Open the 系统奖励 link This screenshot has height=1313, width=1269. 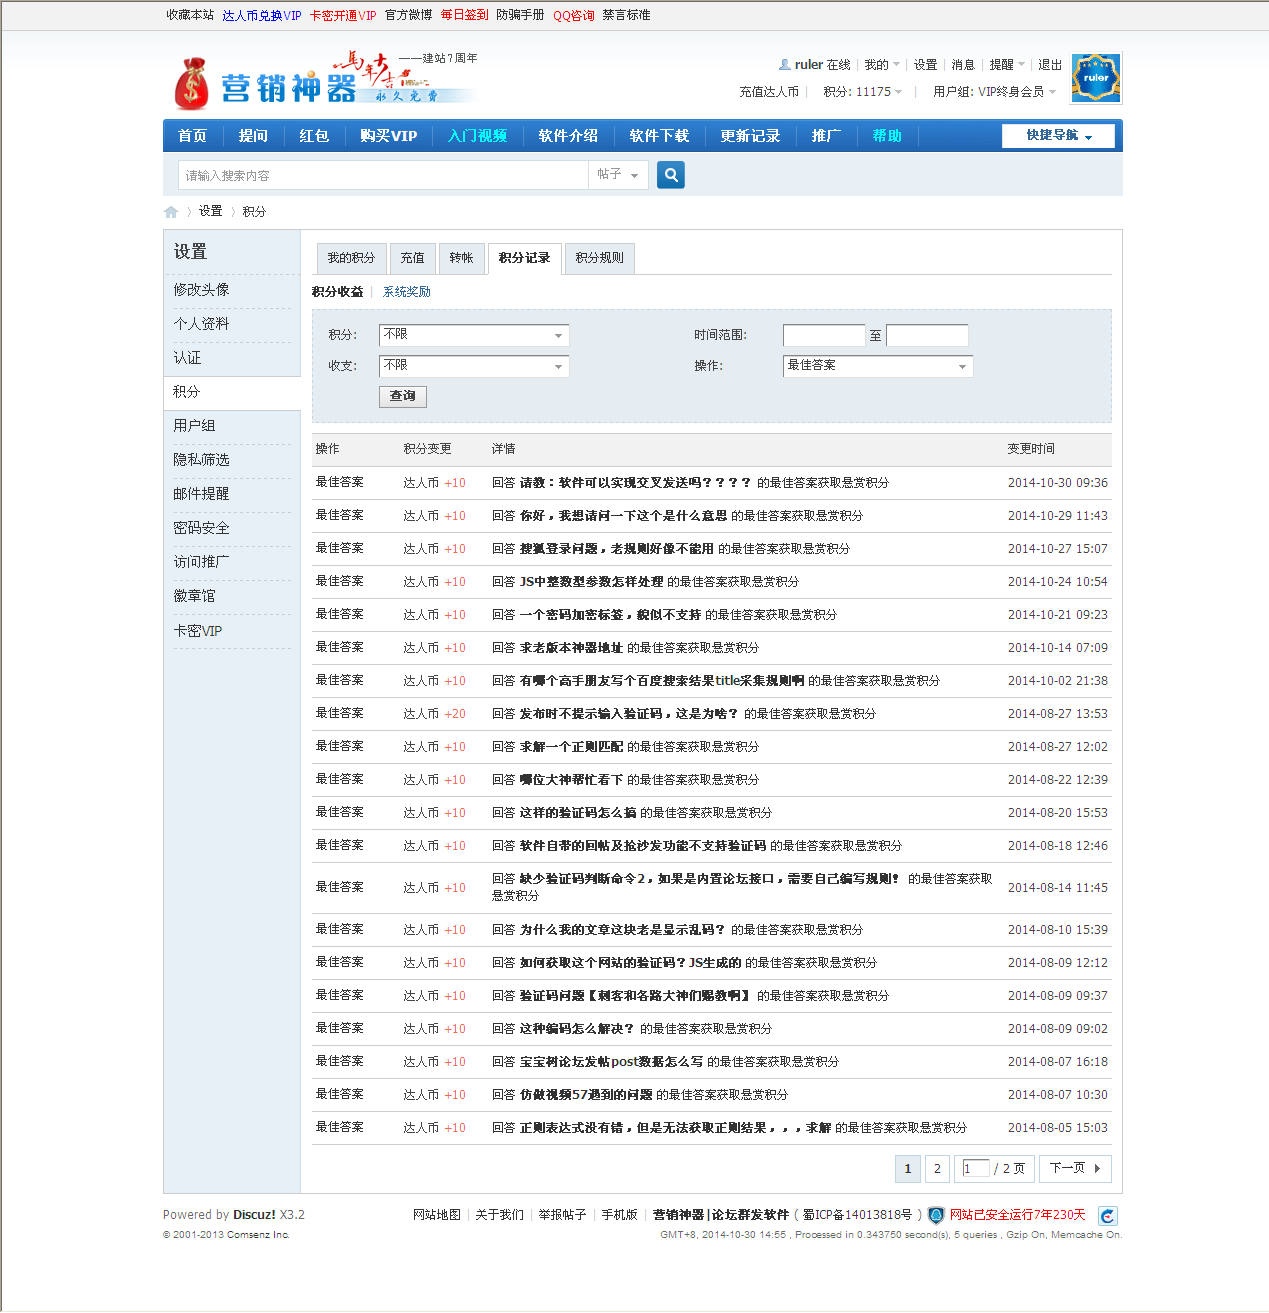point(407,292)
